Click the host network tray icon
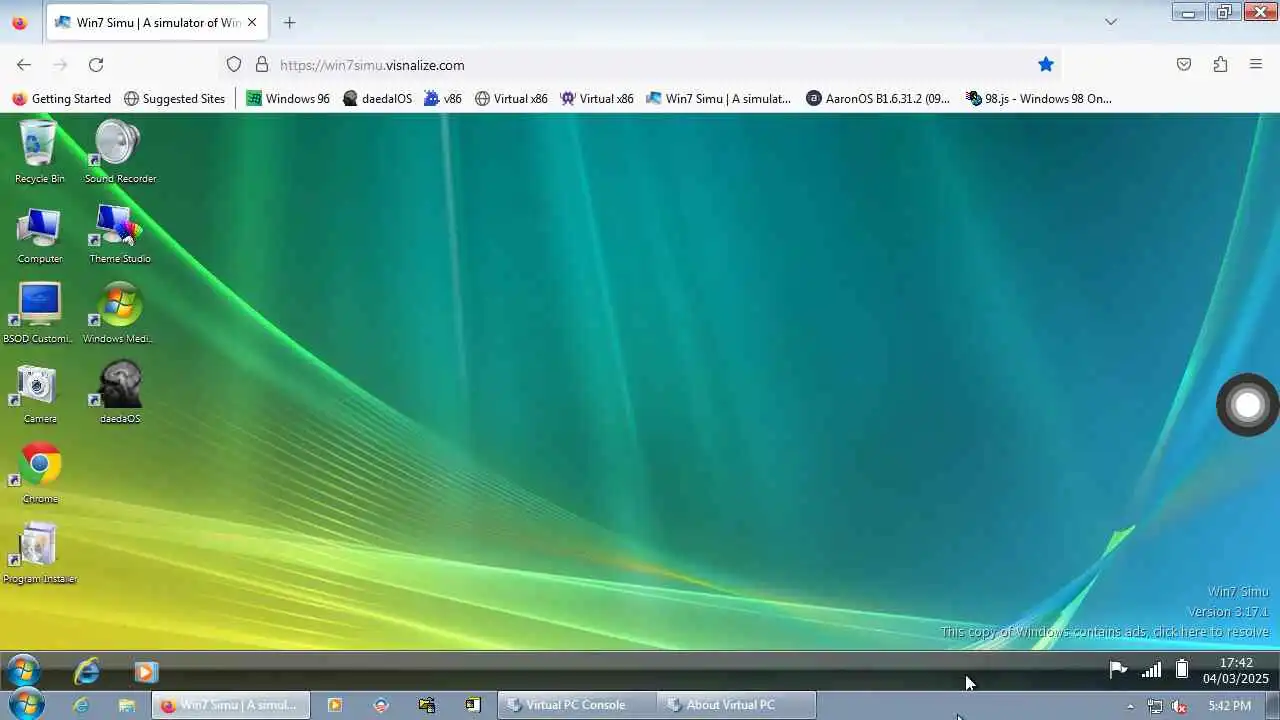Viewport: 1280px width, 720px height. pyautogui.click(x=1155, y=706)
